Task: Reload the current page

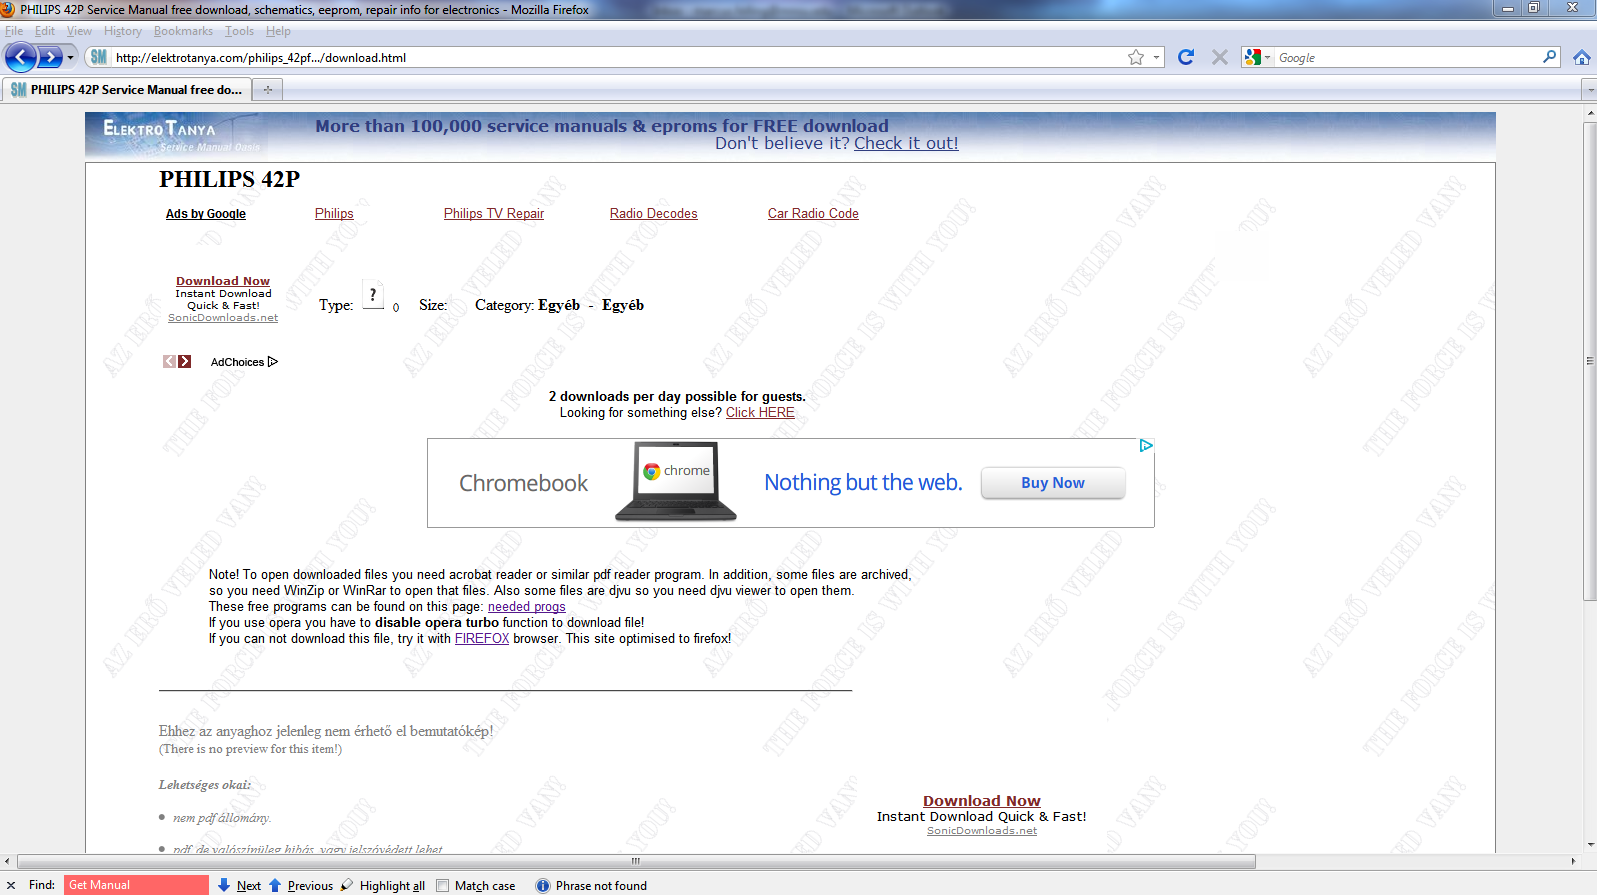Action: click(1186, 57)
